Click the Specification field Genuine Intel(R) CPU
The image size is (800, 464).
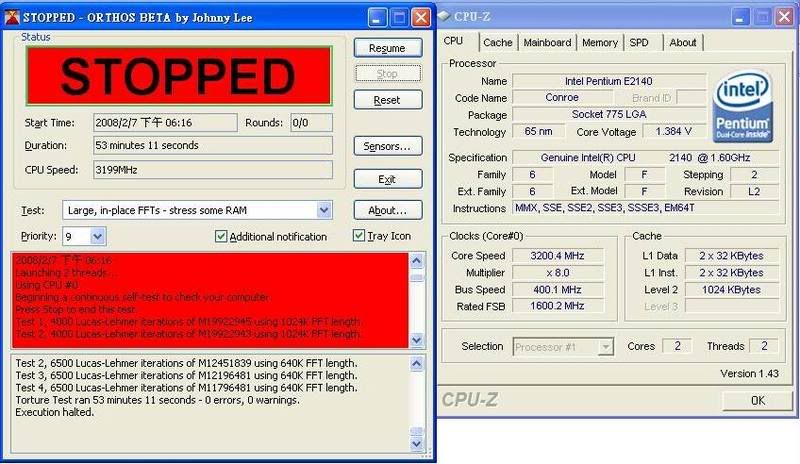(x=645, y=158)
